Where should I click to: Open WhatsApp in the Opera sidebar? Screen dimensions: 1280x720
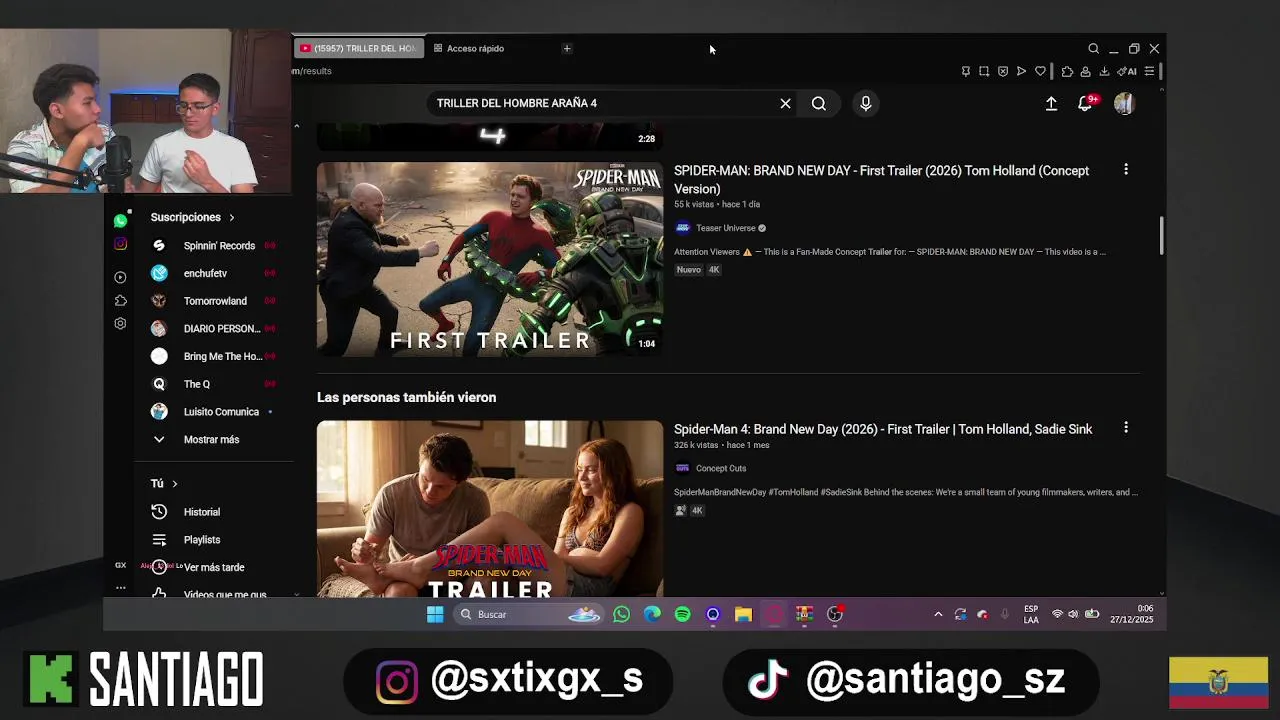pos(120,221)
